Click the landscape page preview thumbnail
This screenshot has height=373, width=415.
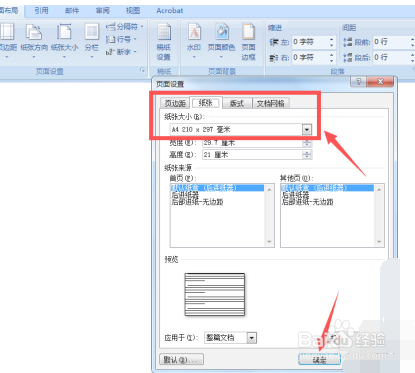(x=215, y=294)
